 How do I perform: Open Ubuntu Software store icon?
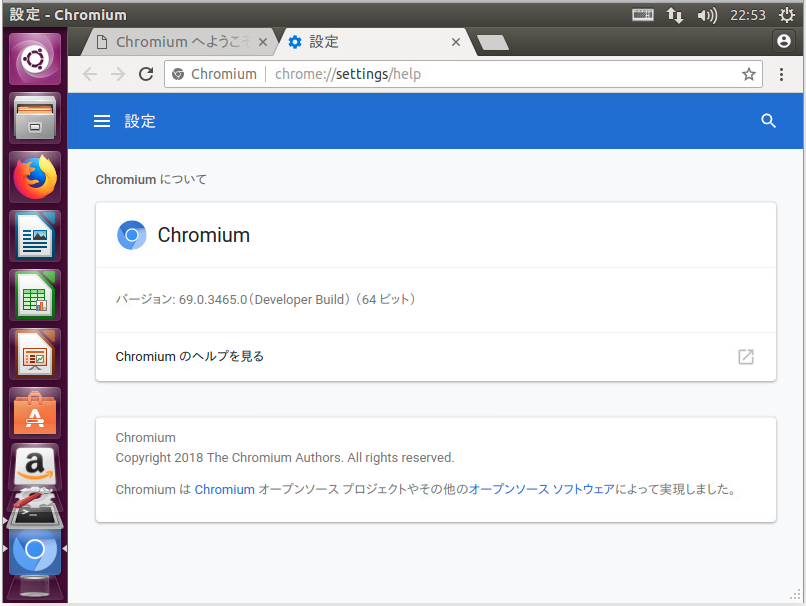(x=35, y=414)
